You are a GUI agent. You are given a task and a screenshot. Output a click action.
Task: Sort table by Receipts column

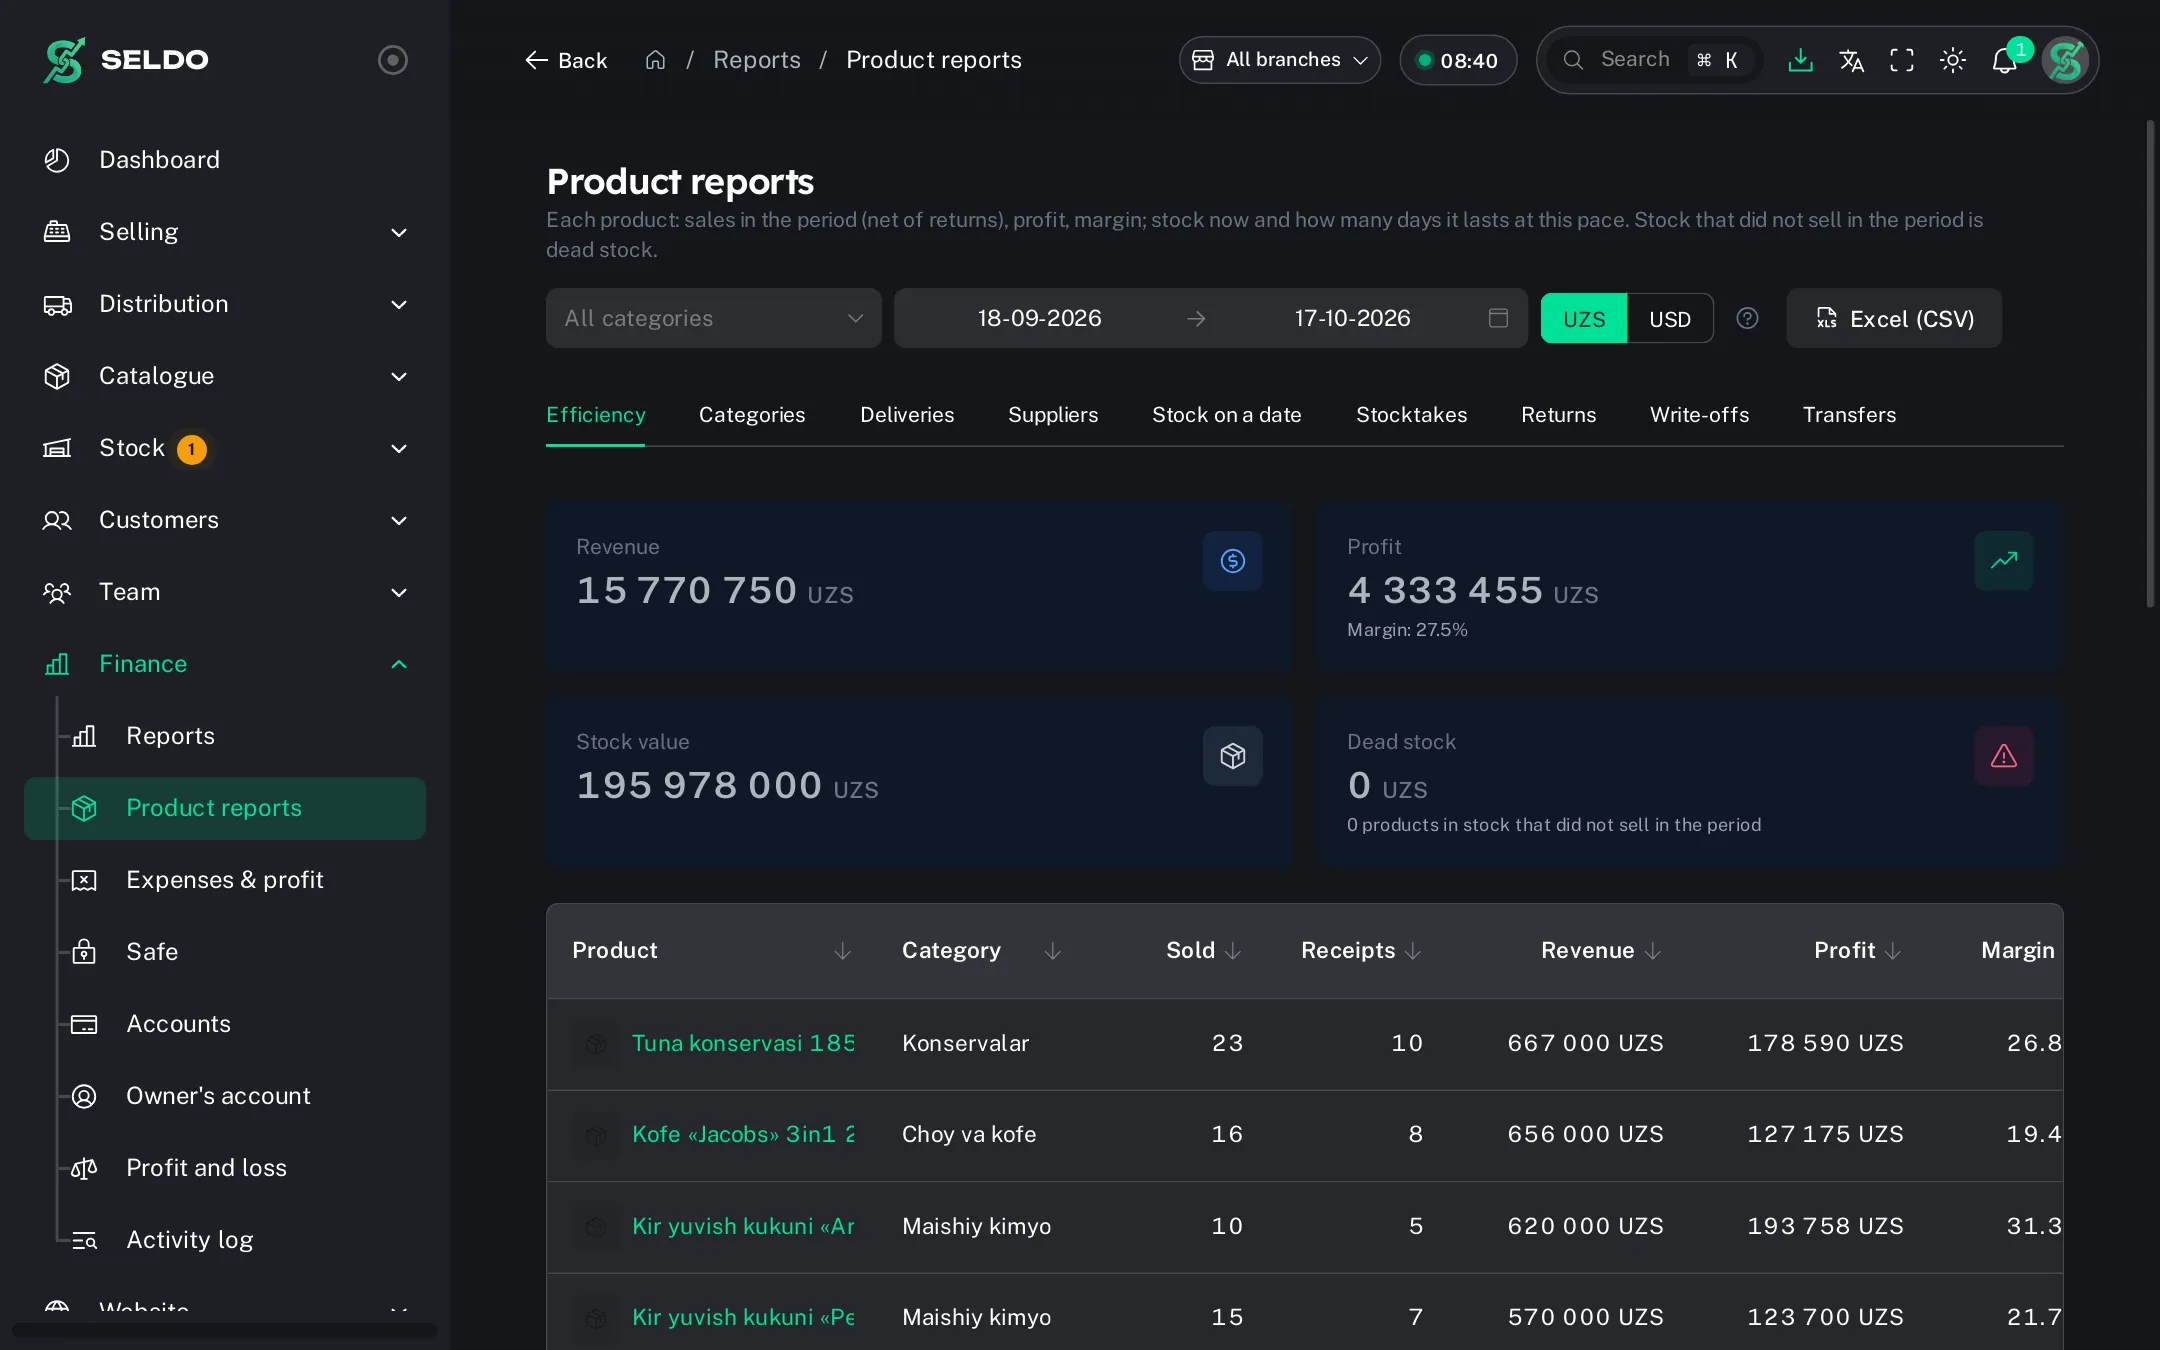[x=1361, y=950]
